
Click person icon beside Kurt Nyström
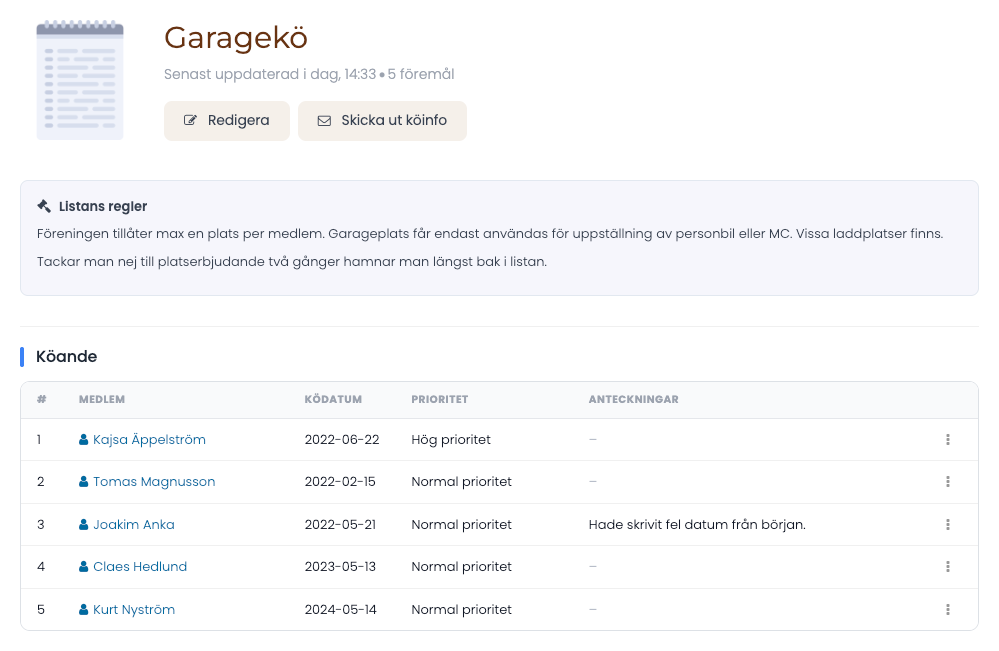(x=83, y=610)
